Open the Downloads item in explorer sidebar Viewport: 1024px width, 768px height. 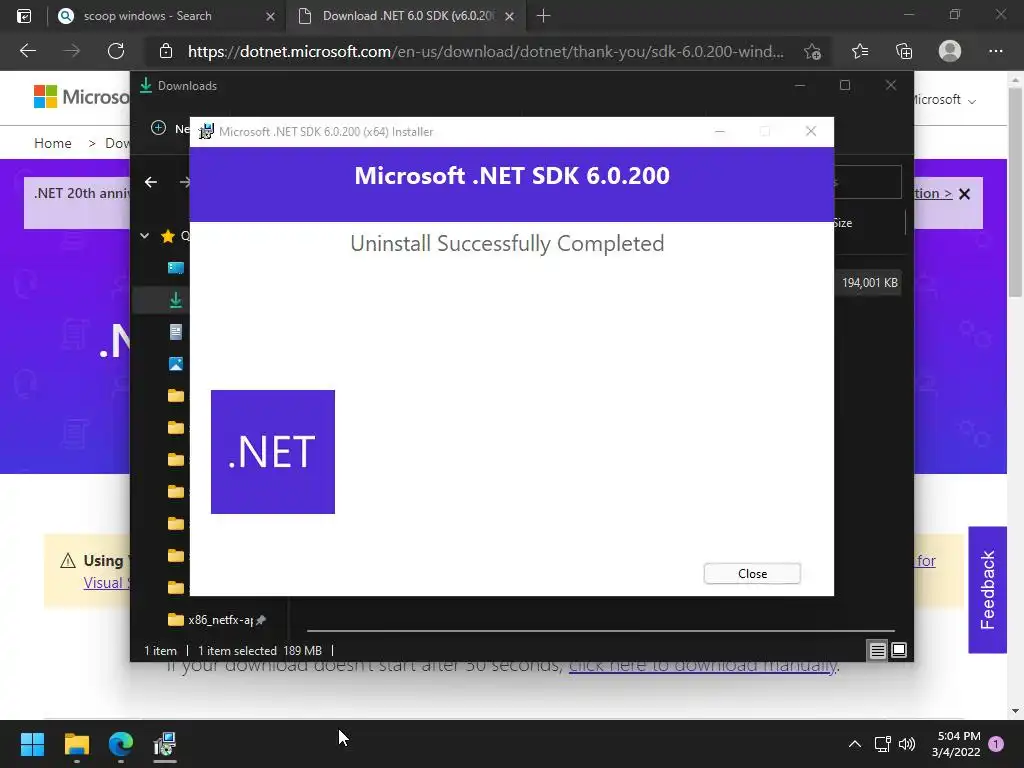pyautogui.click(x=176, y=300)
